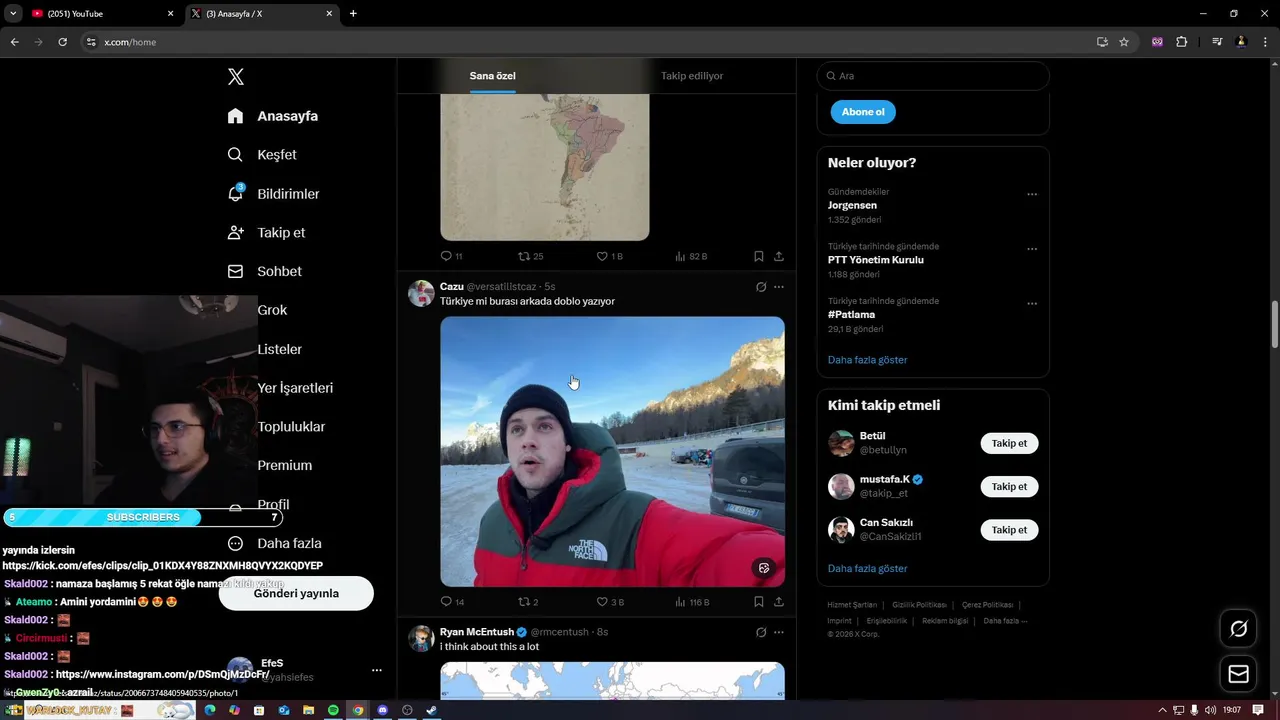Open options for Jorgensen trend

click(x=1032, y=195)
